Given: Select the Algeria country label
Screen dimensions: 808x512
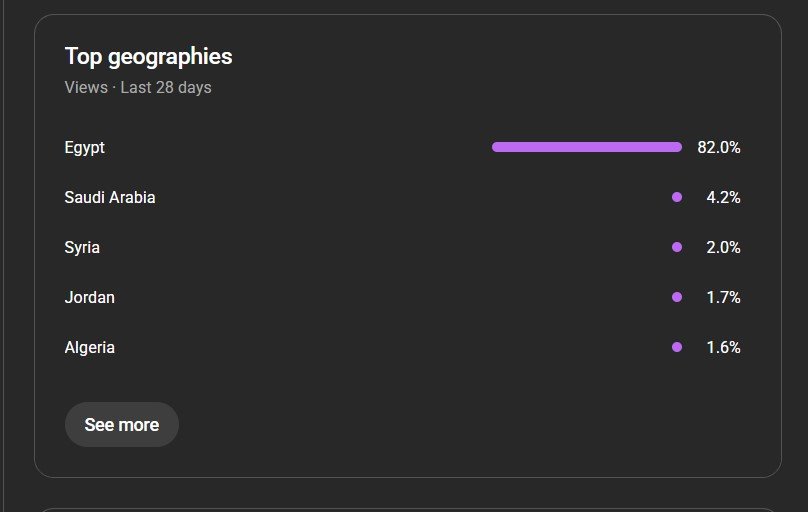Looking at the screenshot, I should [90, 347].
